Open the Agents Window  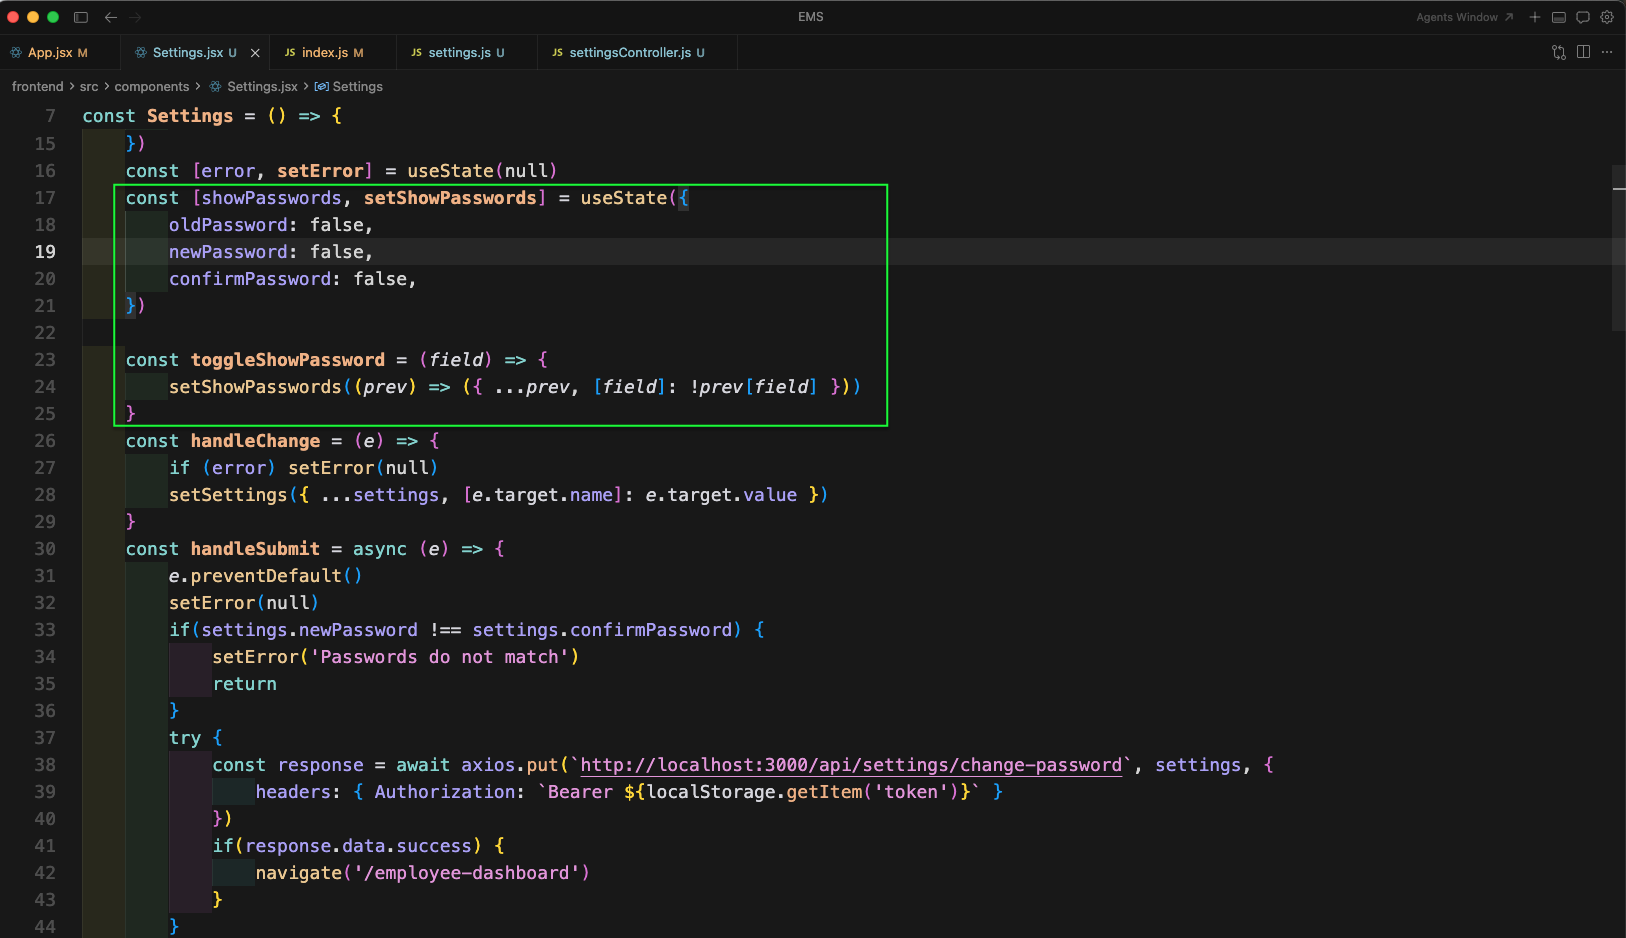pos(1464,17)
